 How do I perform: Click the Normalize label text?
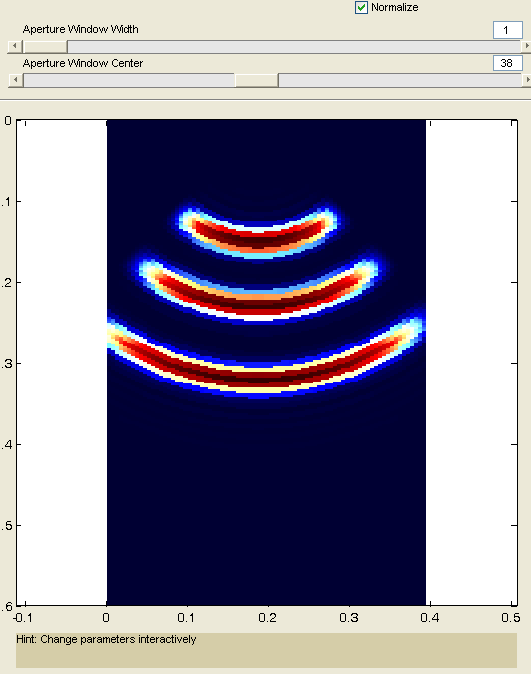coord(394,7)
